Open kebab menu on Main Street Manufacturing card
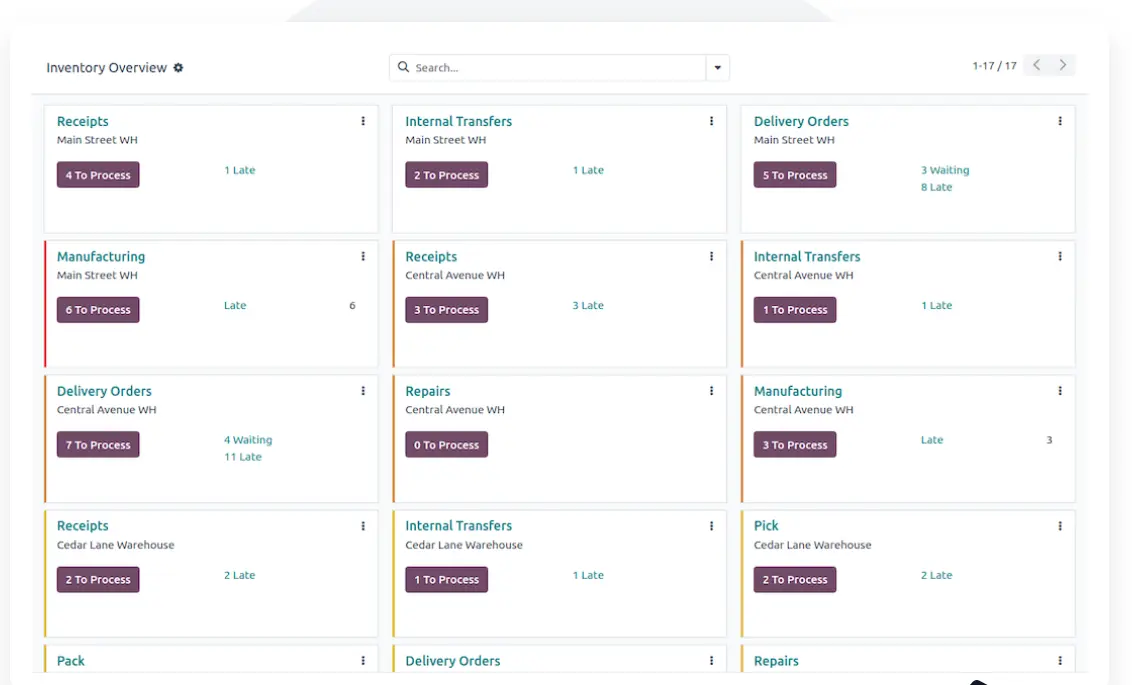 click(x=363, y=256)
